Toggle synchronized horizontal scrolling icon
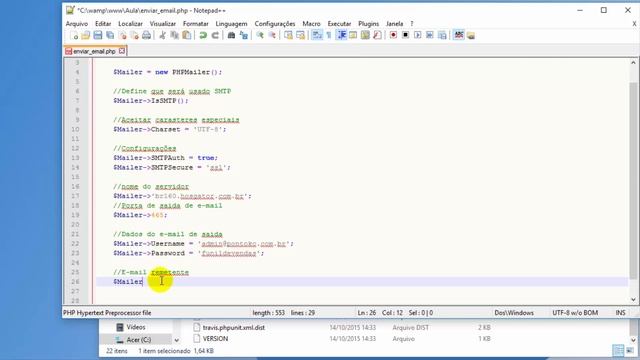Viewport: 640px width, 360px height. (300, 36)
